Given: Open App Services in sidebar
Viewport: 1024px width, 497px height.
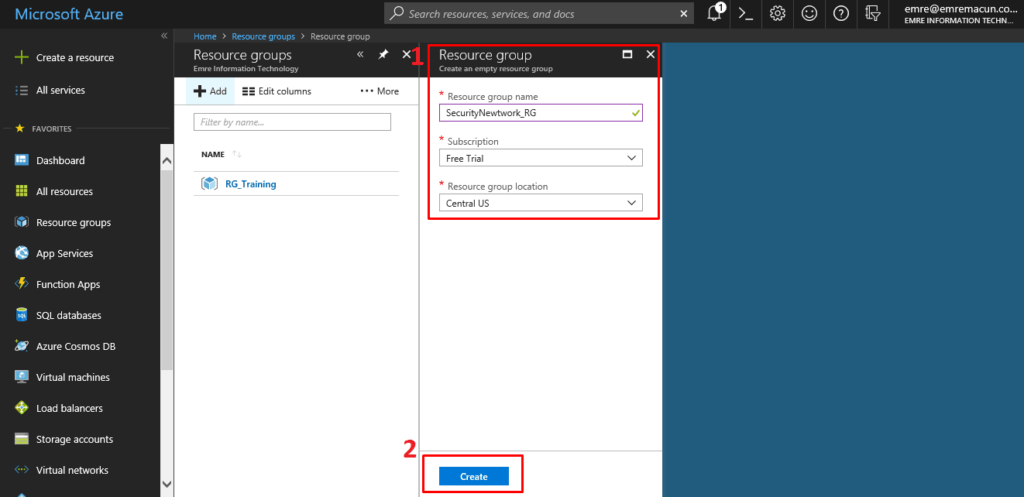Looking at the screenshot, I should [65, 253].
